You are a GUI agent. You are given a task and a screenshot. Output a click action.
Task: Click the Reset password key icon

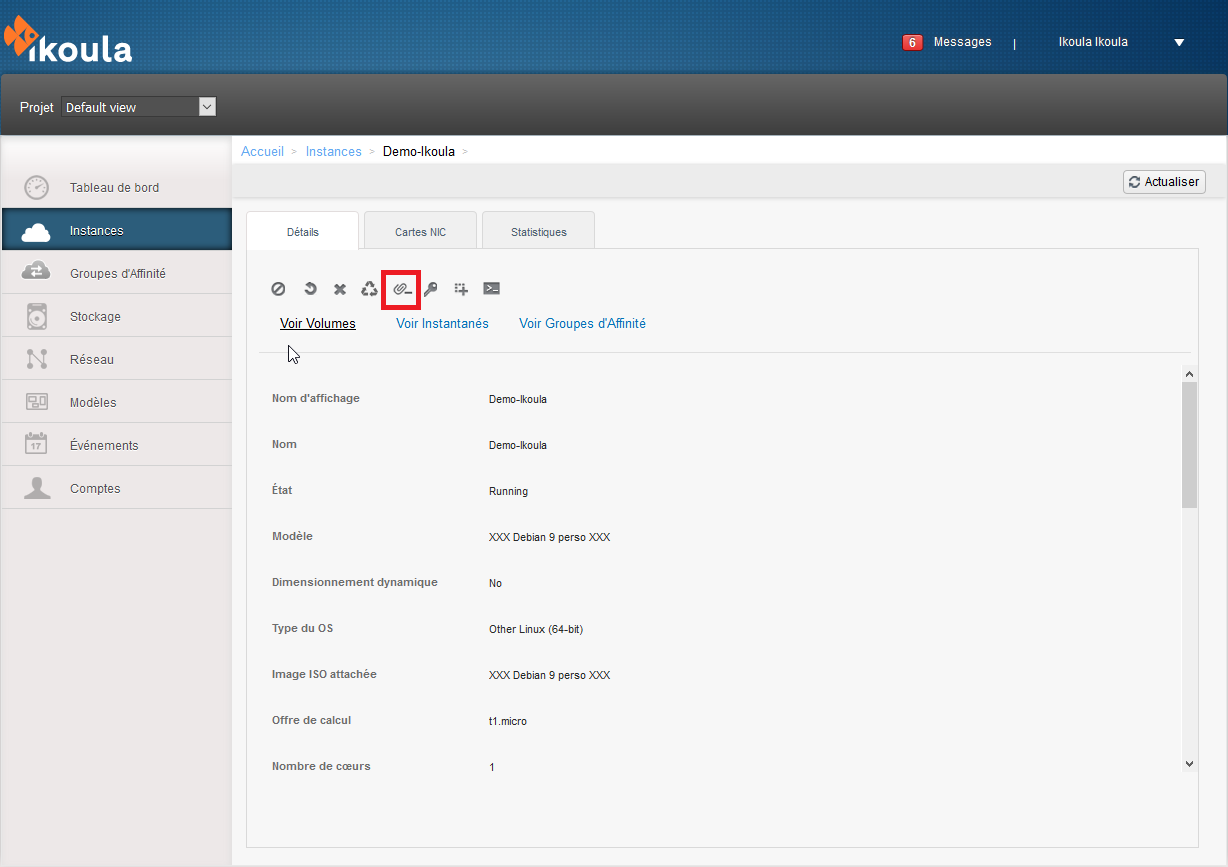(431, 289)
